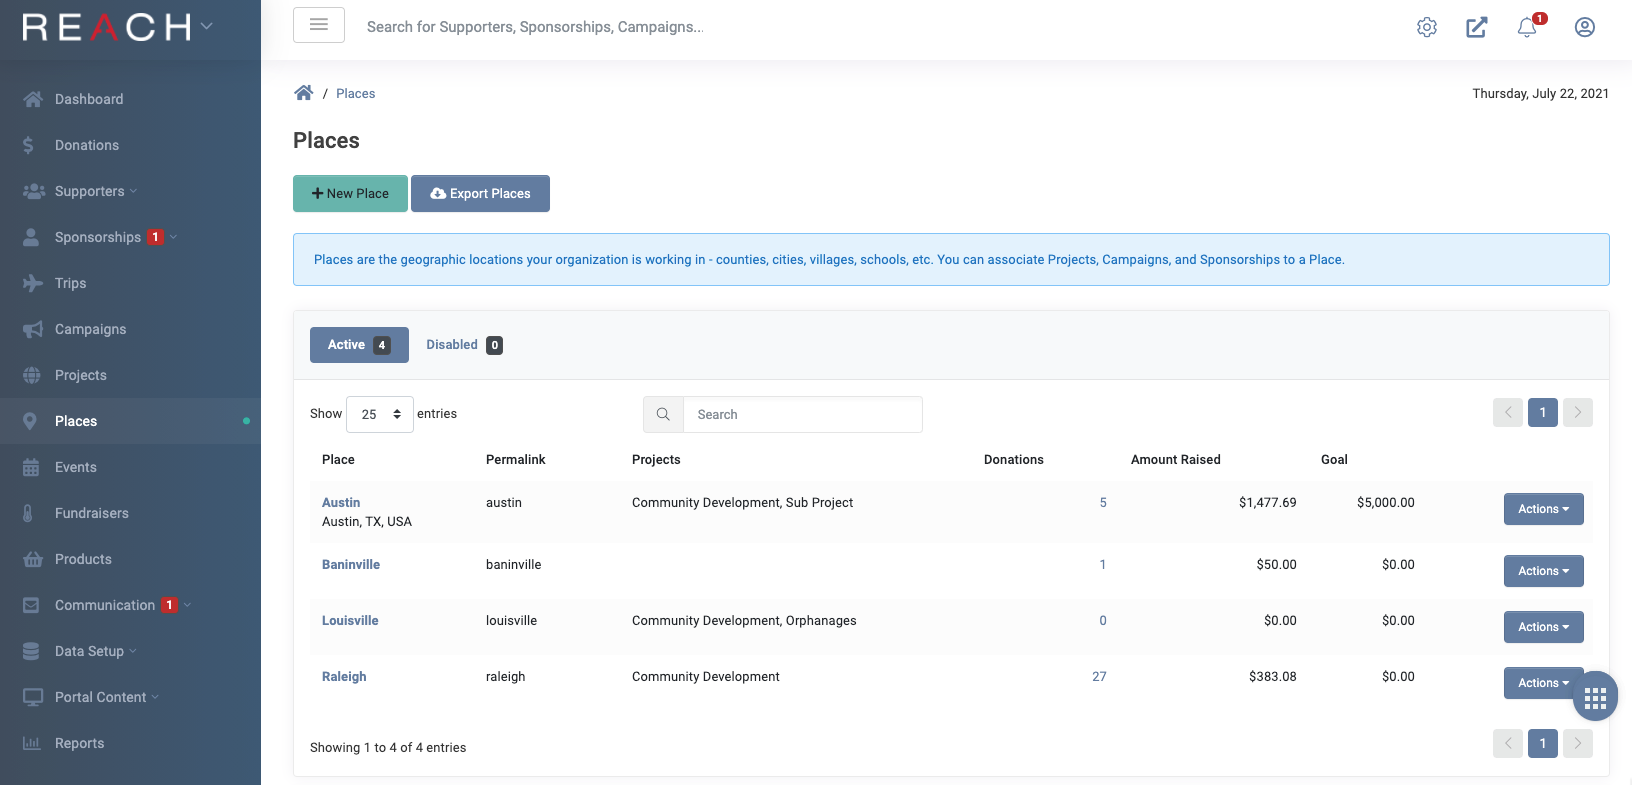
Task: Open the floating apps grid button
Action: (1595, 697)
